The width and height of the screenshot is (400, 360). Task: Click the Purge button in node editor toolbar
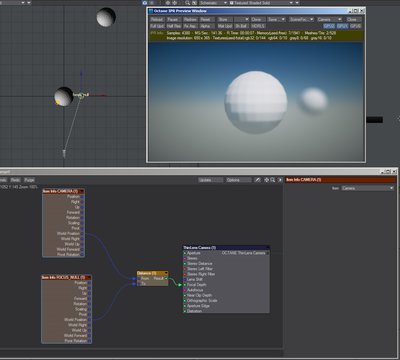(29, 180)
